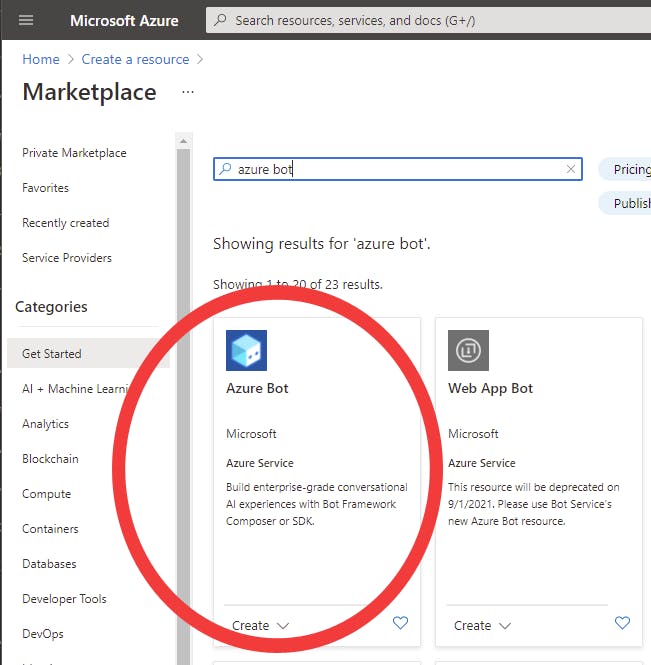Screen dimensions: 651x665
Task: Open the hamburger portal menu
Action: click(26, 20)
